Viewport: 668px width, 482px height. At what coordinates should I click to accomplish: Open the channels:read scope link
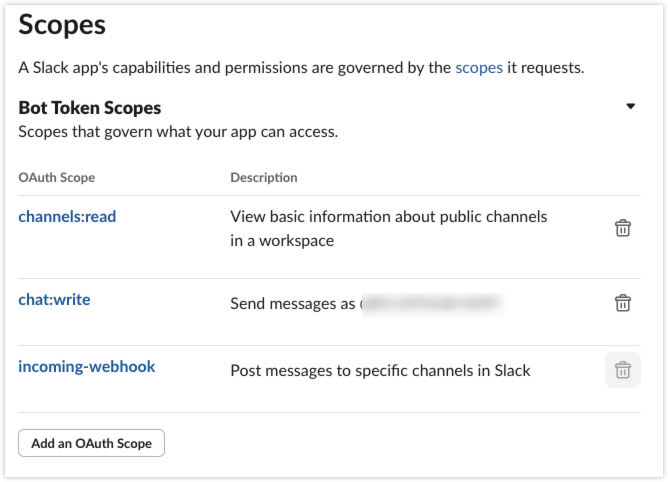pos(67,216)
